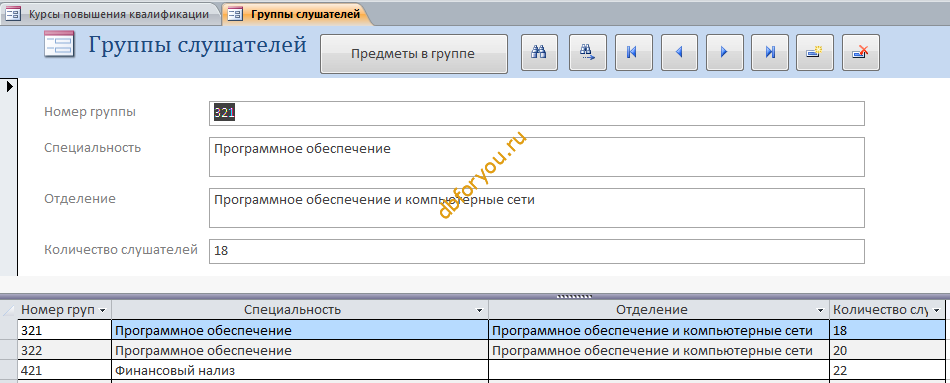Click the Find binoculars icon
Image resolution: width=950 pixels, height=383 pixels.
[539, 53]
